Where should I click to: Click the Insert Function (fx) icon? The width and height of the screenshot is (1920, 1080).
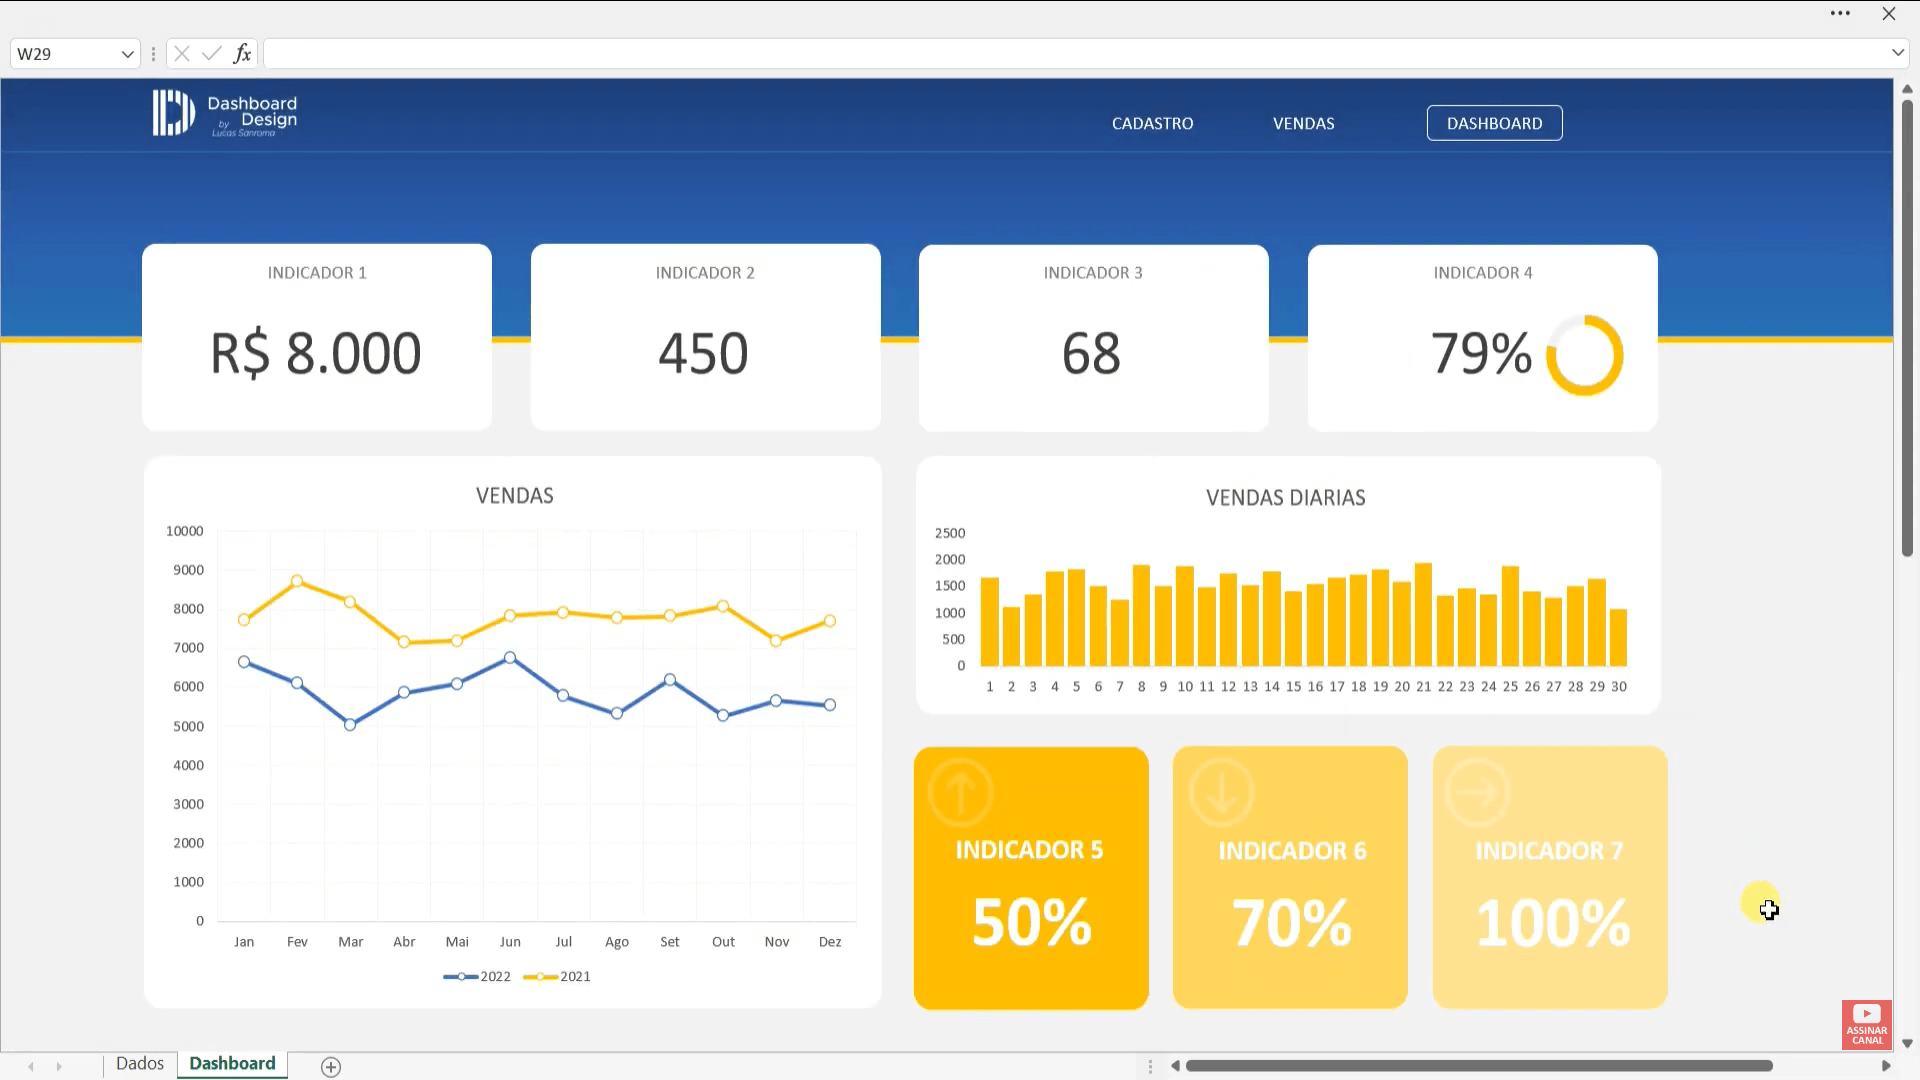click(242, 53)
